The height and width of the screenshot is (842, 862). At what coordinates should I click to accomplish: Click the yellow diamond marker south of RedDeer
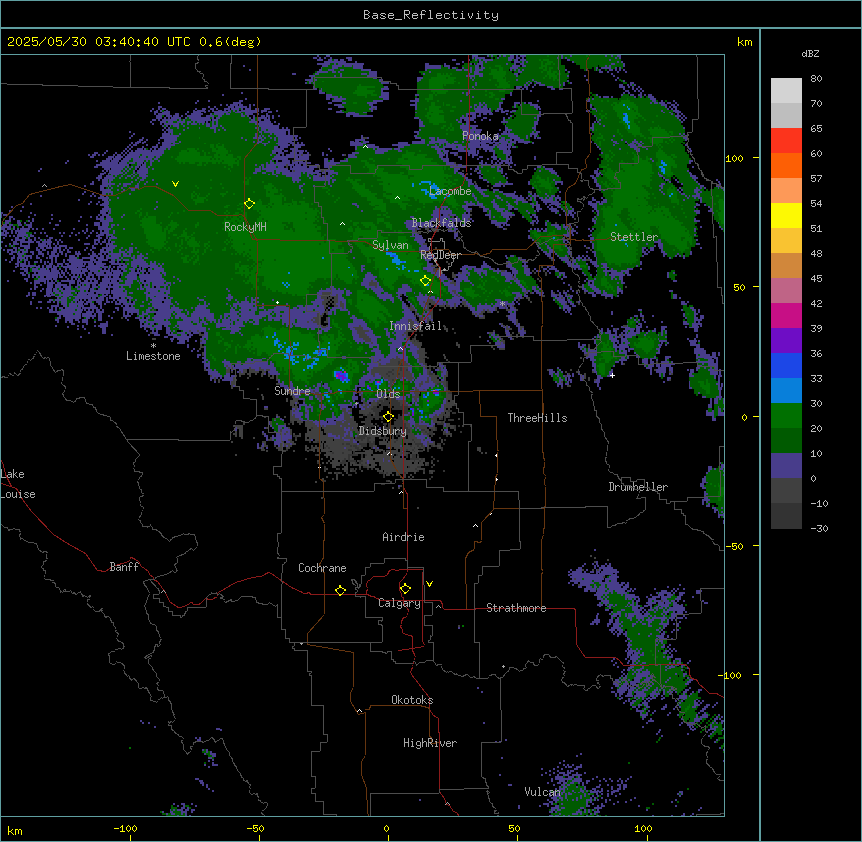point(425,281)
